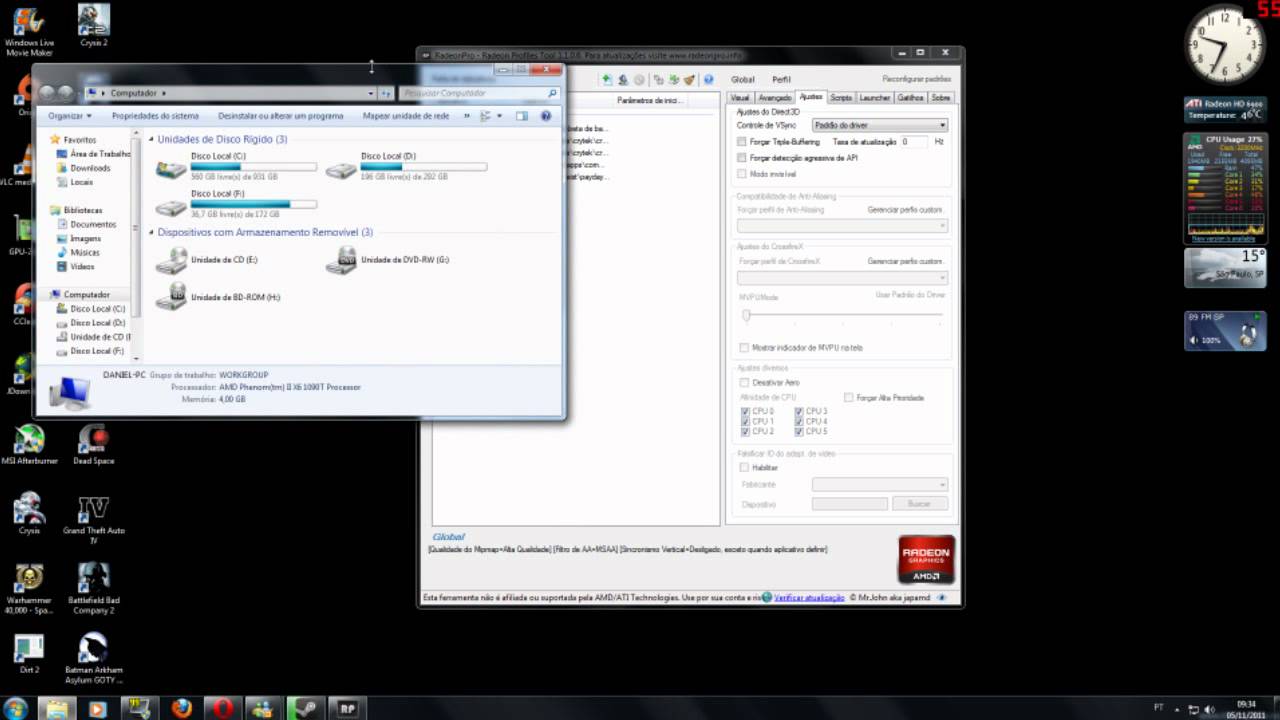Click Perfil button in RadeonPro toolbar
The height and width of the screenshot is (720, 1280).
click(x=781, y=79)
